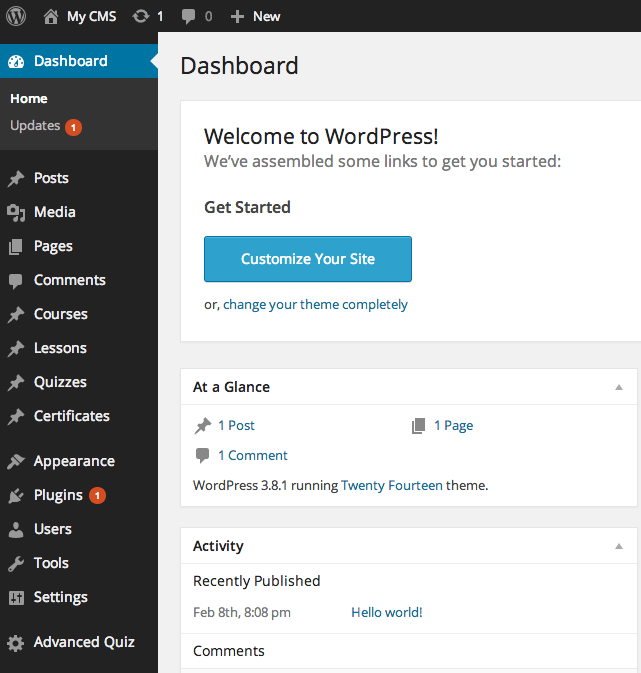Collapse the Activity panel
Image resolution: width=641 pixels, height=673 pixels.
click(619, 546)
